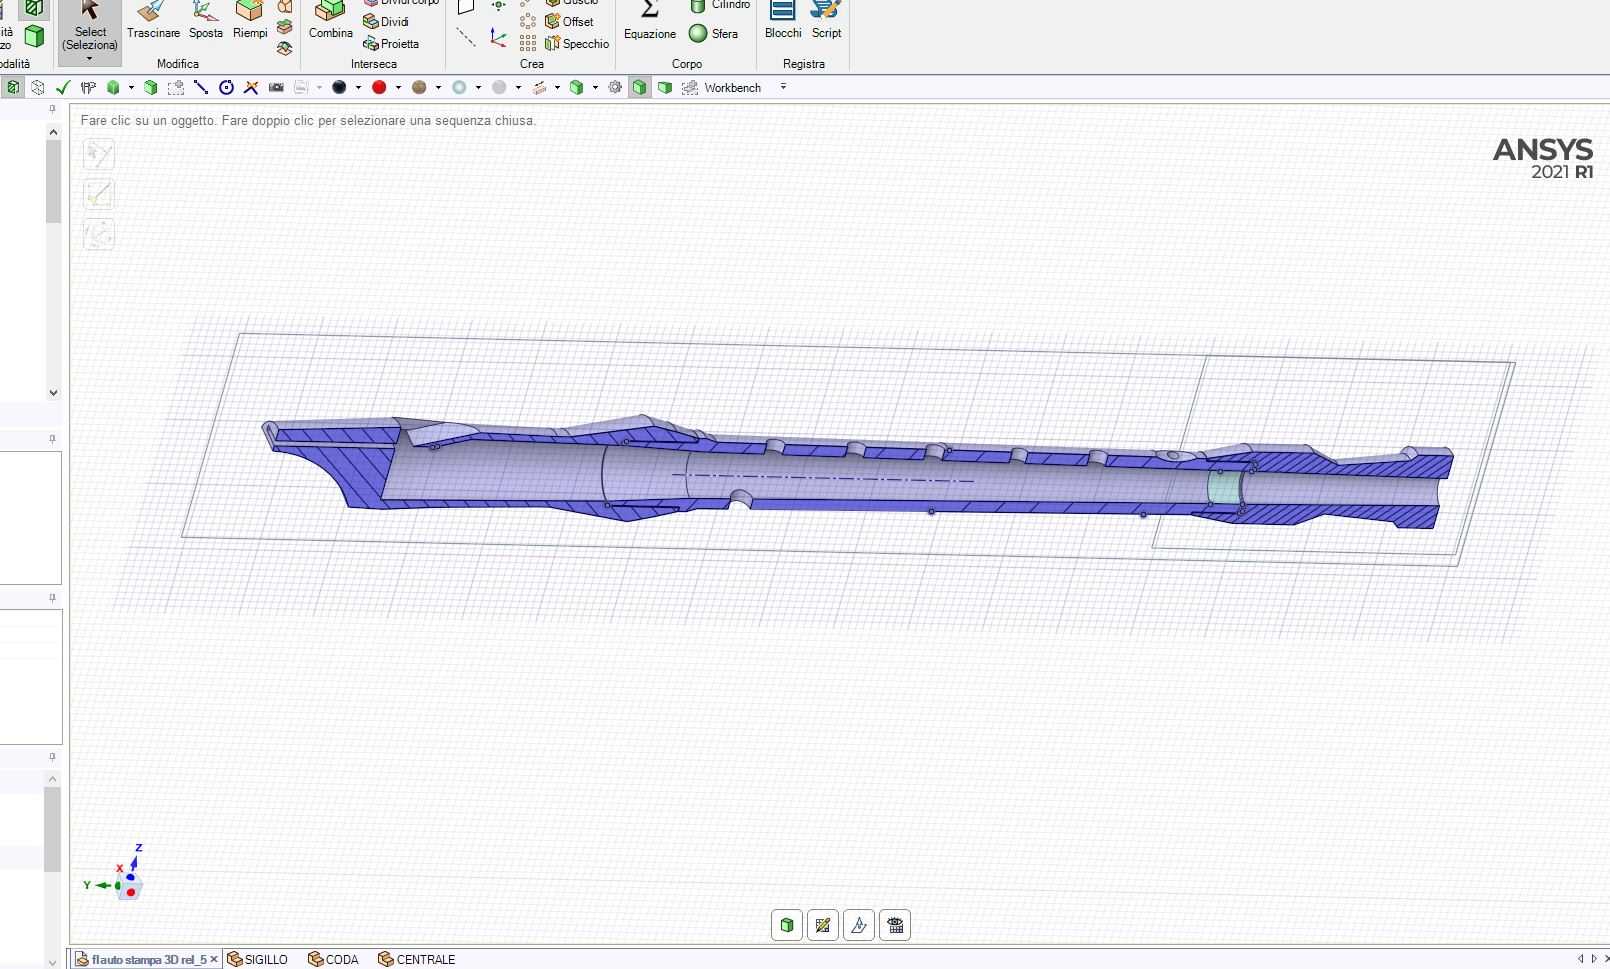Switch to section mode from bottom toolbar
Screen dimensions: 1610x969
coord(859,925)
